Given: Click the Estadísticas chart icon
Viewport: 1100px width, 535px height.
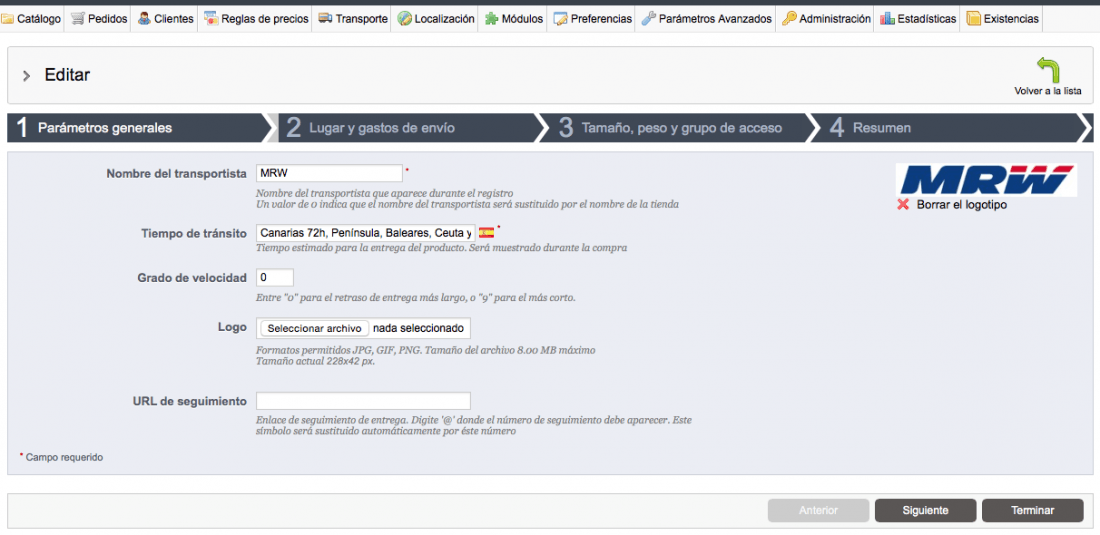Looking at the screenshot, I should pyautogui.click(x=887, y=19).
